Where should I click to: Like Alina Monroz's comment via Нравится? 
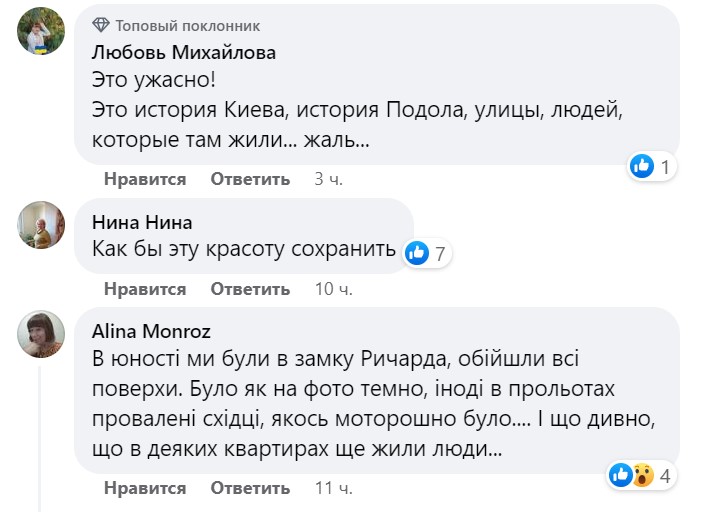(x=144, y=488)
